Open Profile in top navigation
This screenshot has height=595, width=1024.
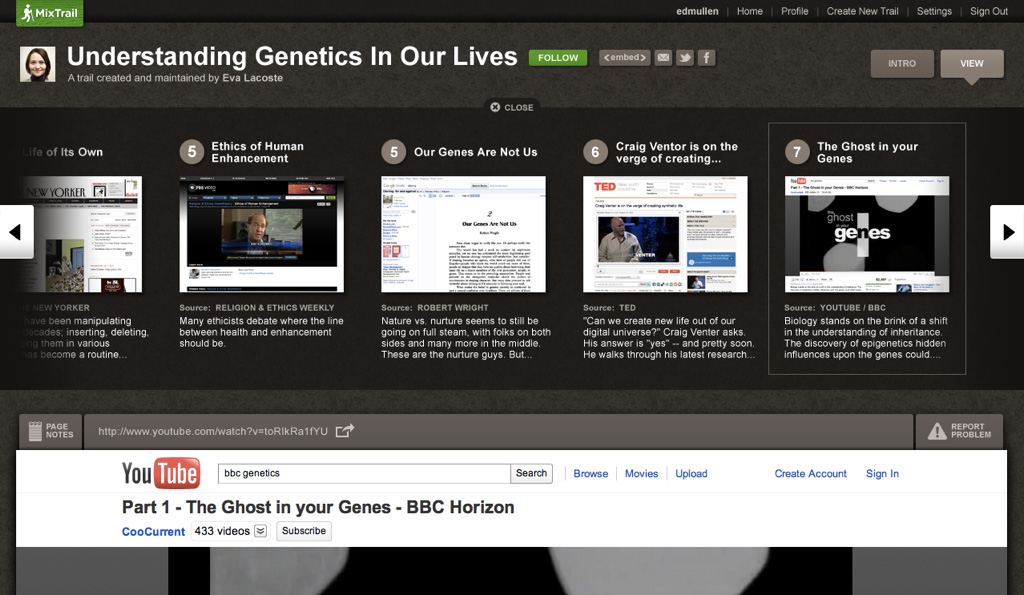(x=794, y=11)
